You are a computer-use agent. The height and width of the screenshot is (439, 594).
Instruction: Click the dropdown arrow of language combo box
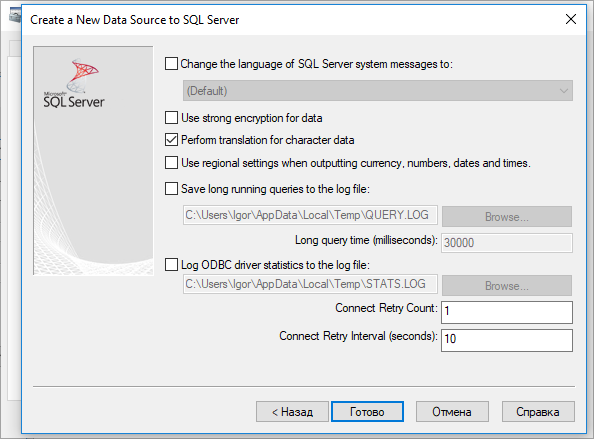564,91
